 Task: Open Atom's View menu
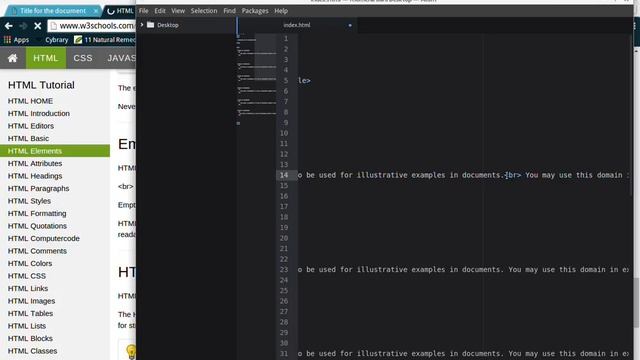pos(178,11)
